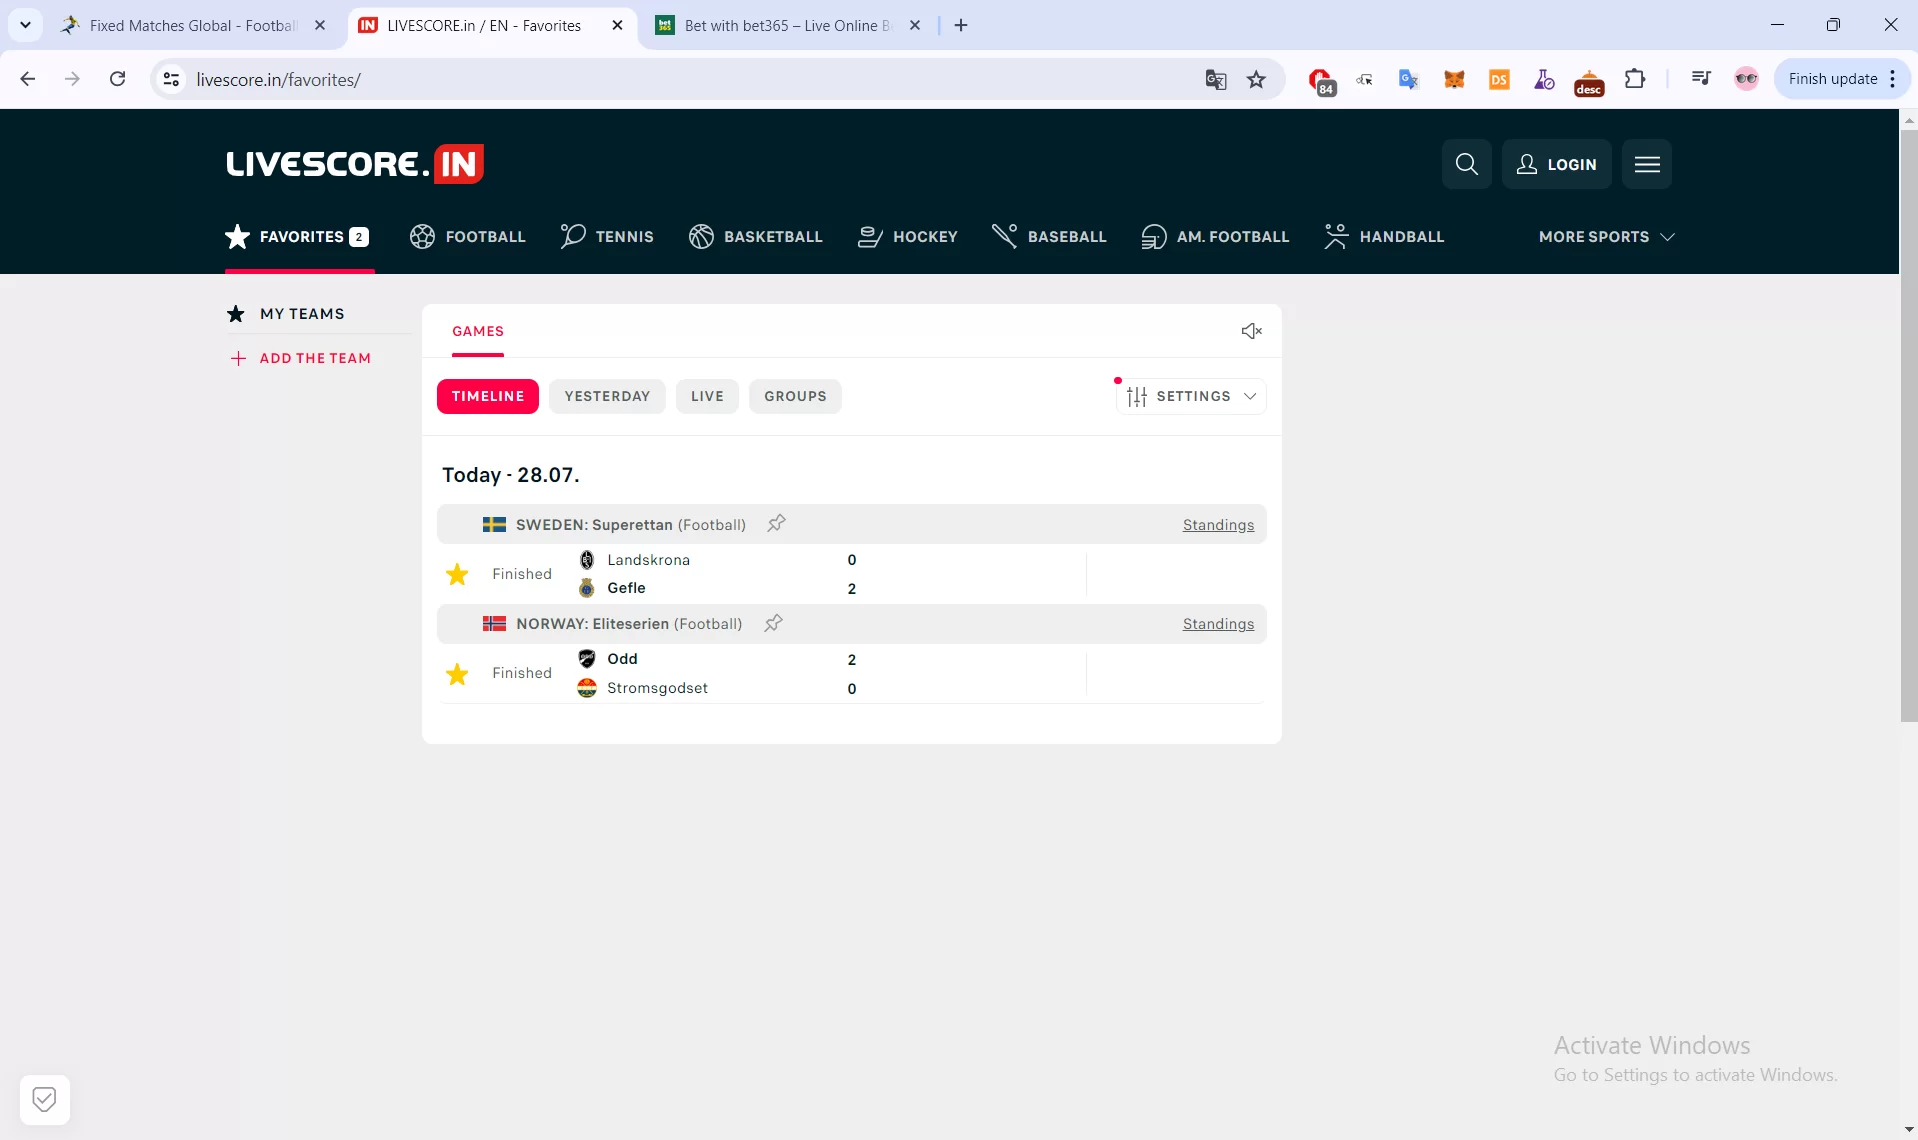
Task: Open the red adblock extension with 84 badge
Action: click(1321, 81)
